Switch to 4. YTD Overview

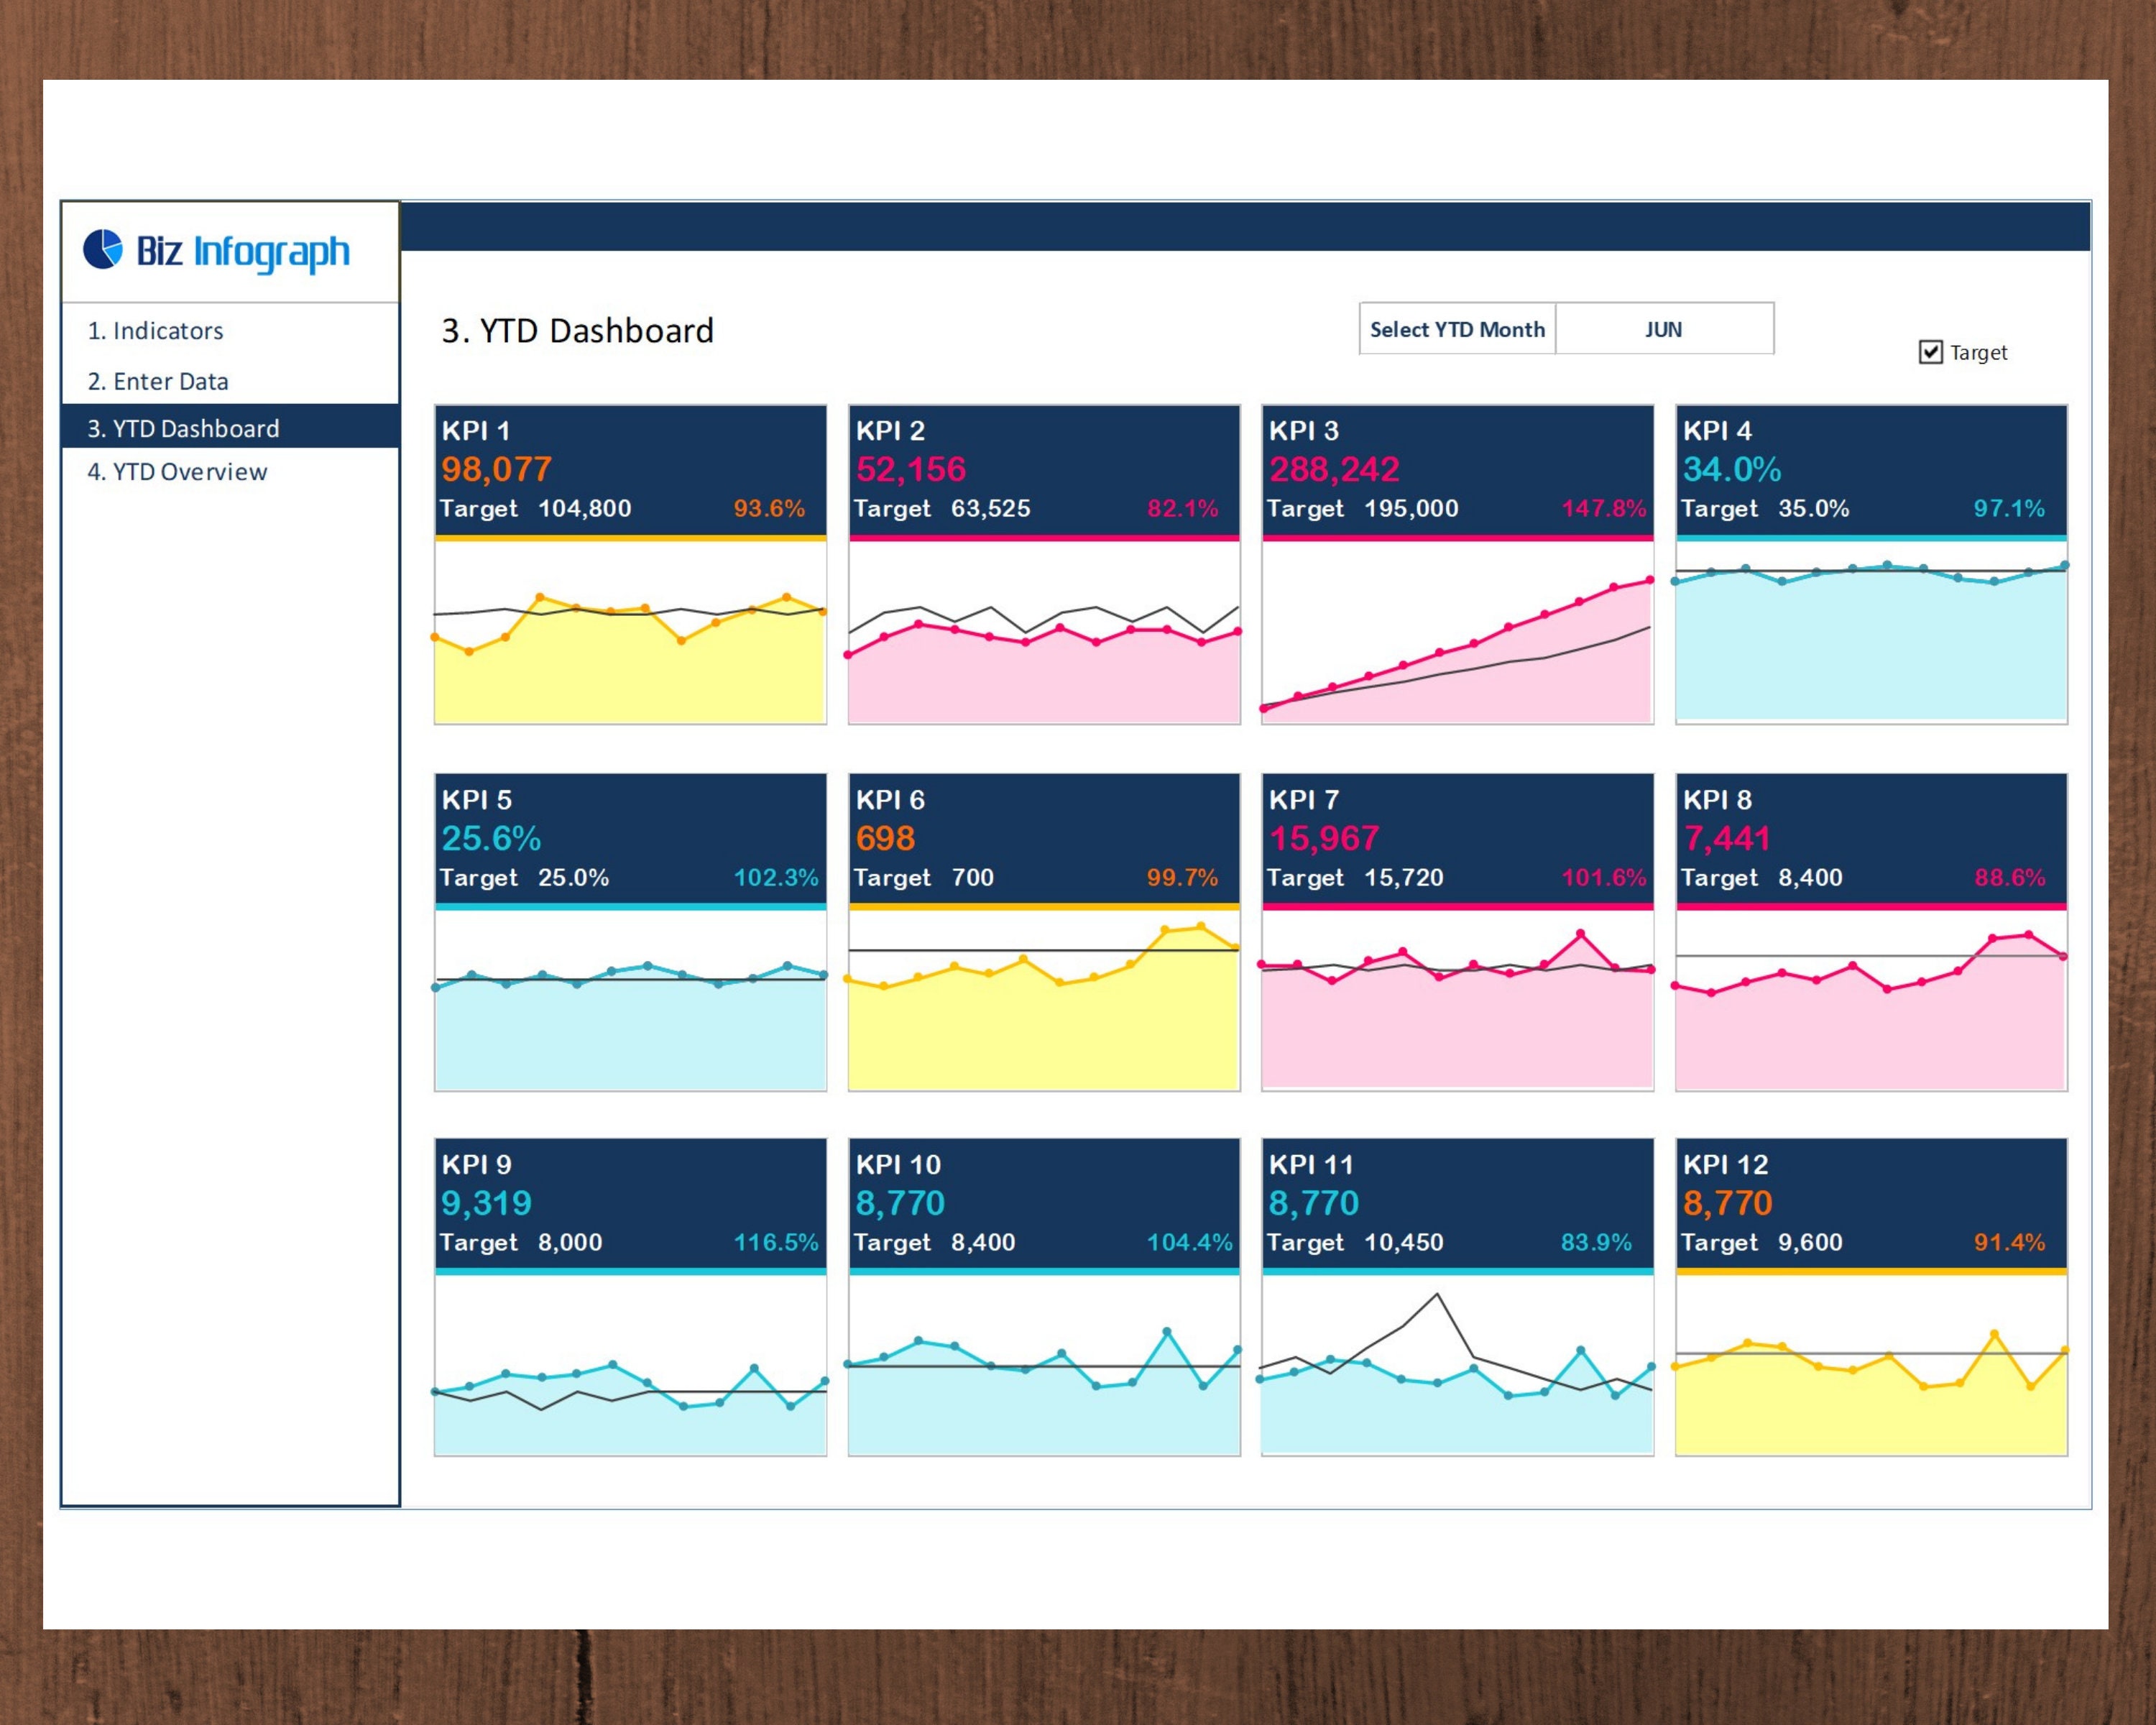(177, 471)
